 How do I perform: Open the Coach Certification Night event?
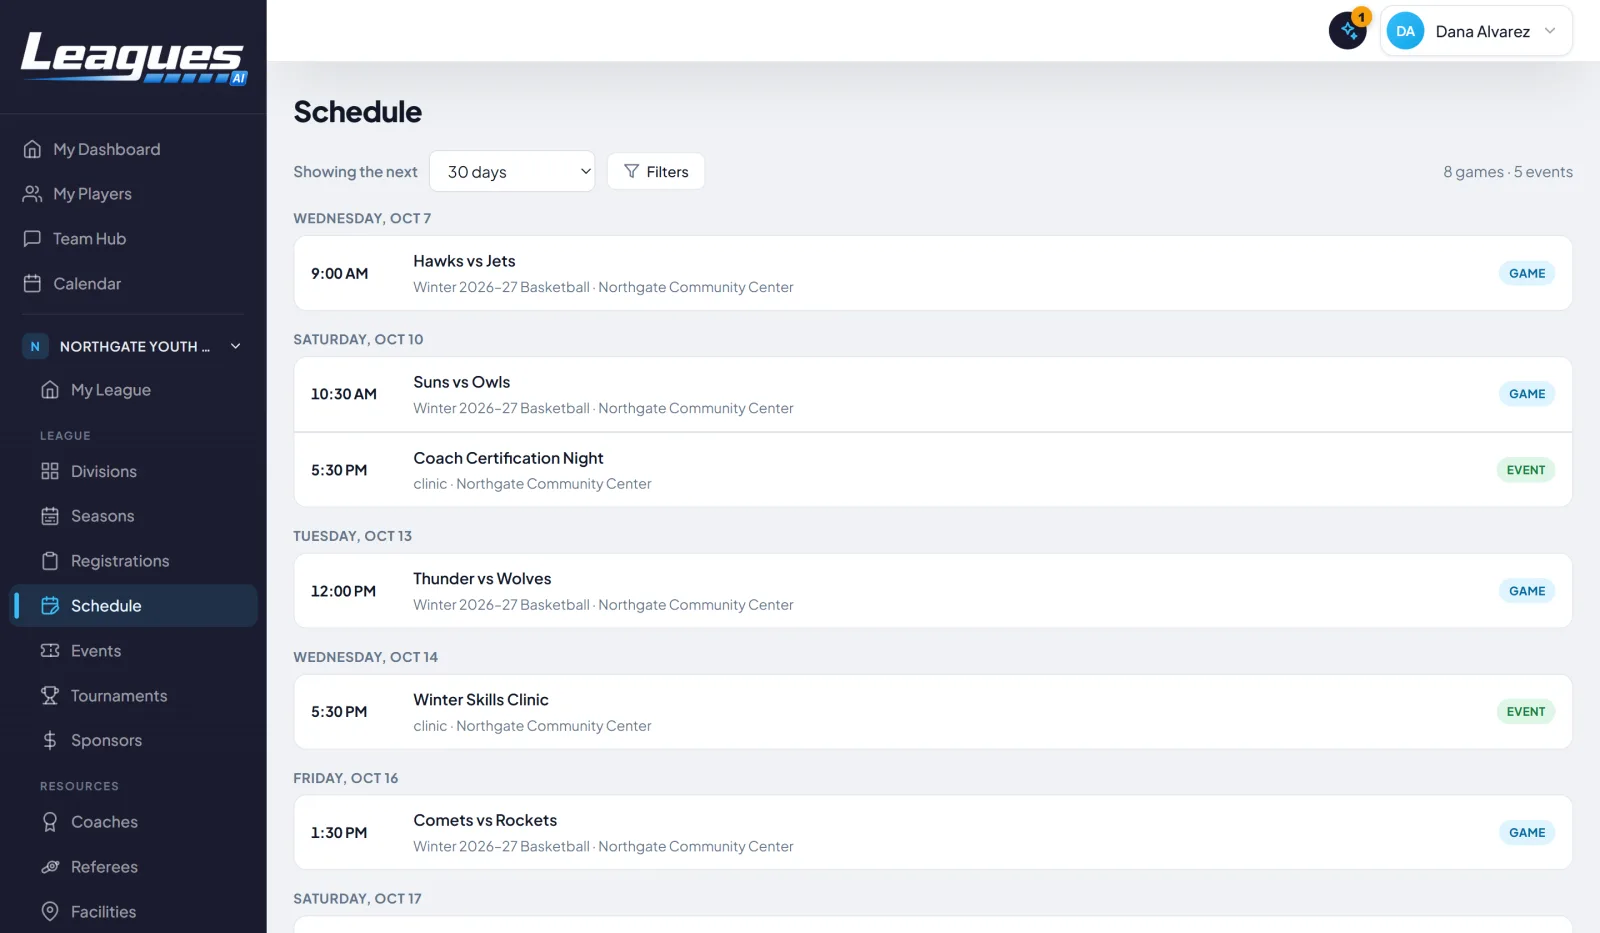click(x=933, y=470)
